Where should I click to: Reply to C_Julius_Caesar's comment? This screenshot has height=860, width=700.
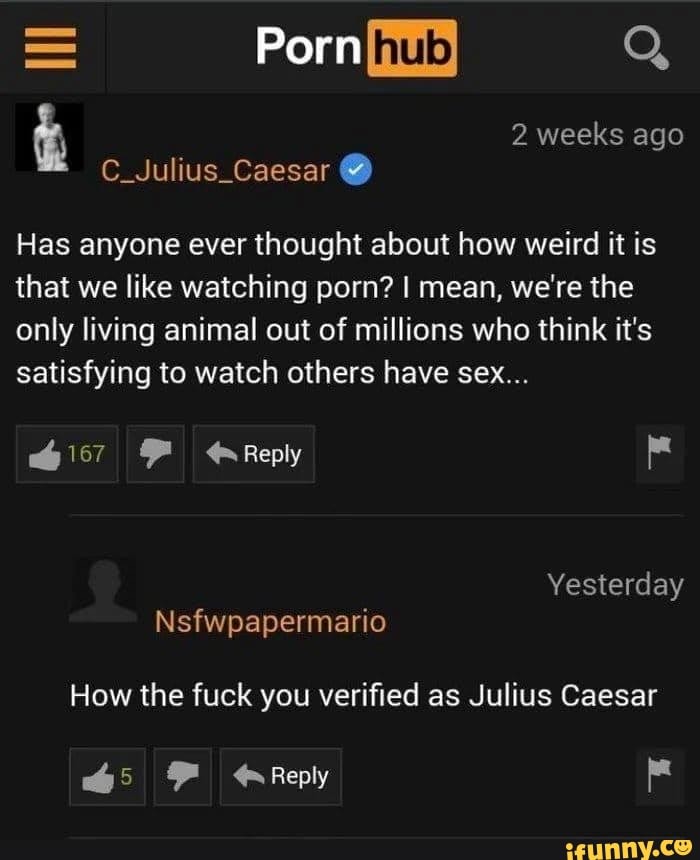coord(253,454)
